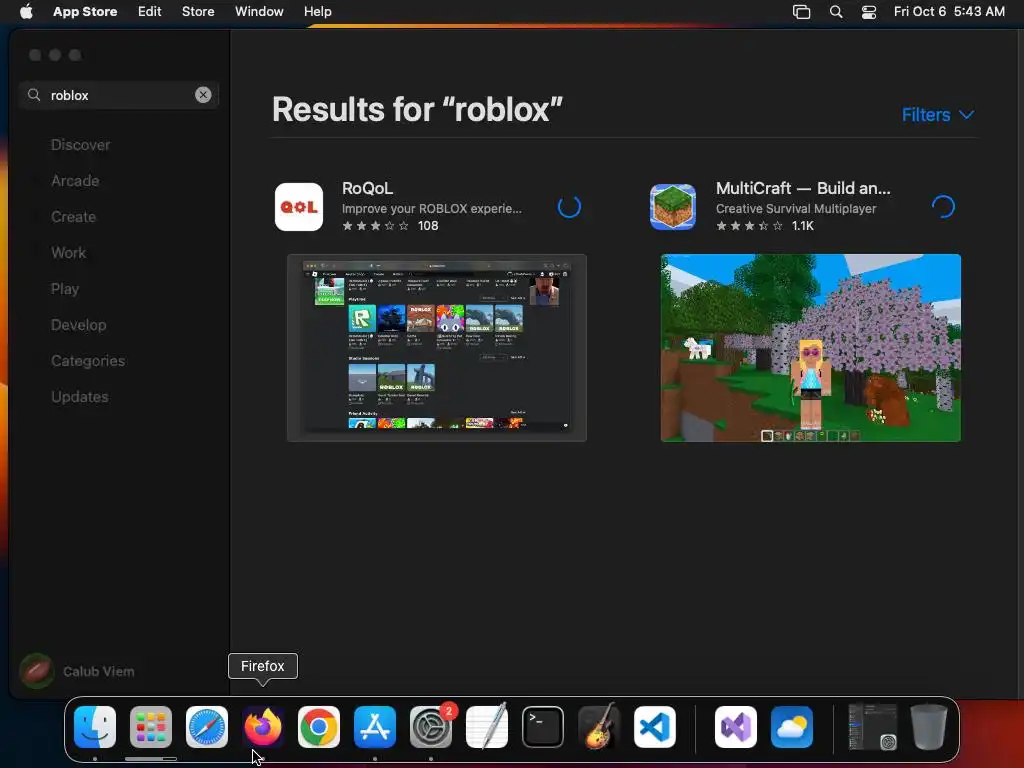This screenshot has height=768, width=1024.
Task: Click 'Improve your ROBLOX experie...' subtitle
Action: click(x=432, y=208)
